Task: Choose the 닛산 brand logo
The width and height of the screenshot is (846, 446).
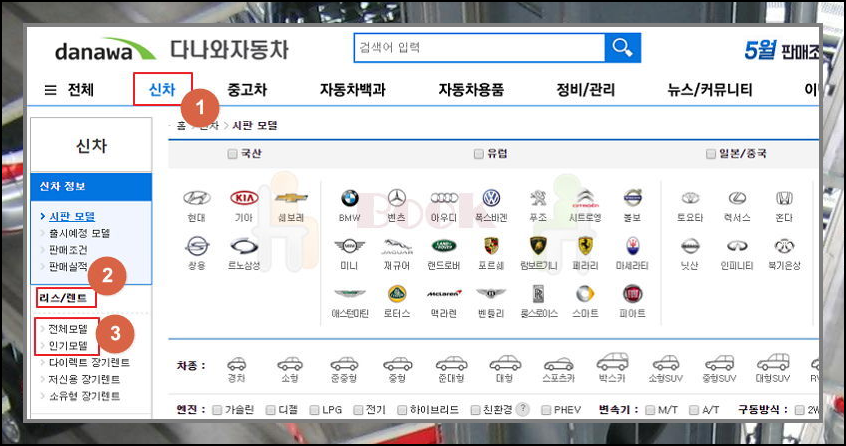Action: [690, 246]
